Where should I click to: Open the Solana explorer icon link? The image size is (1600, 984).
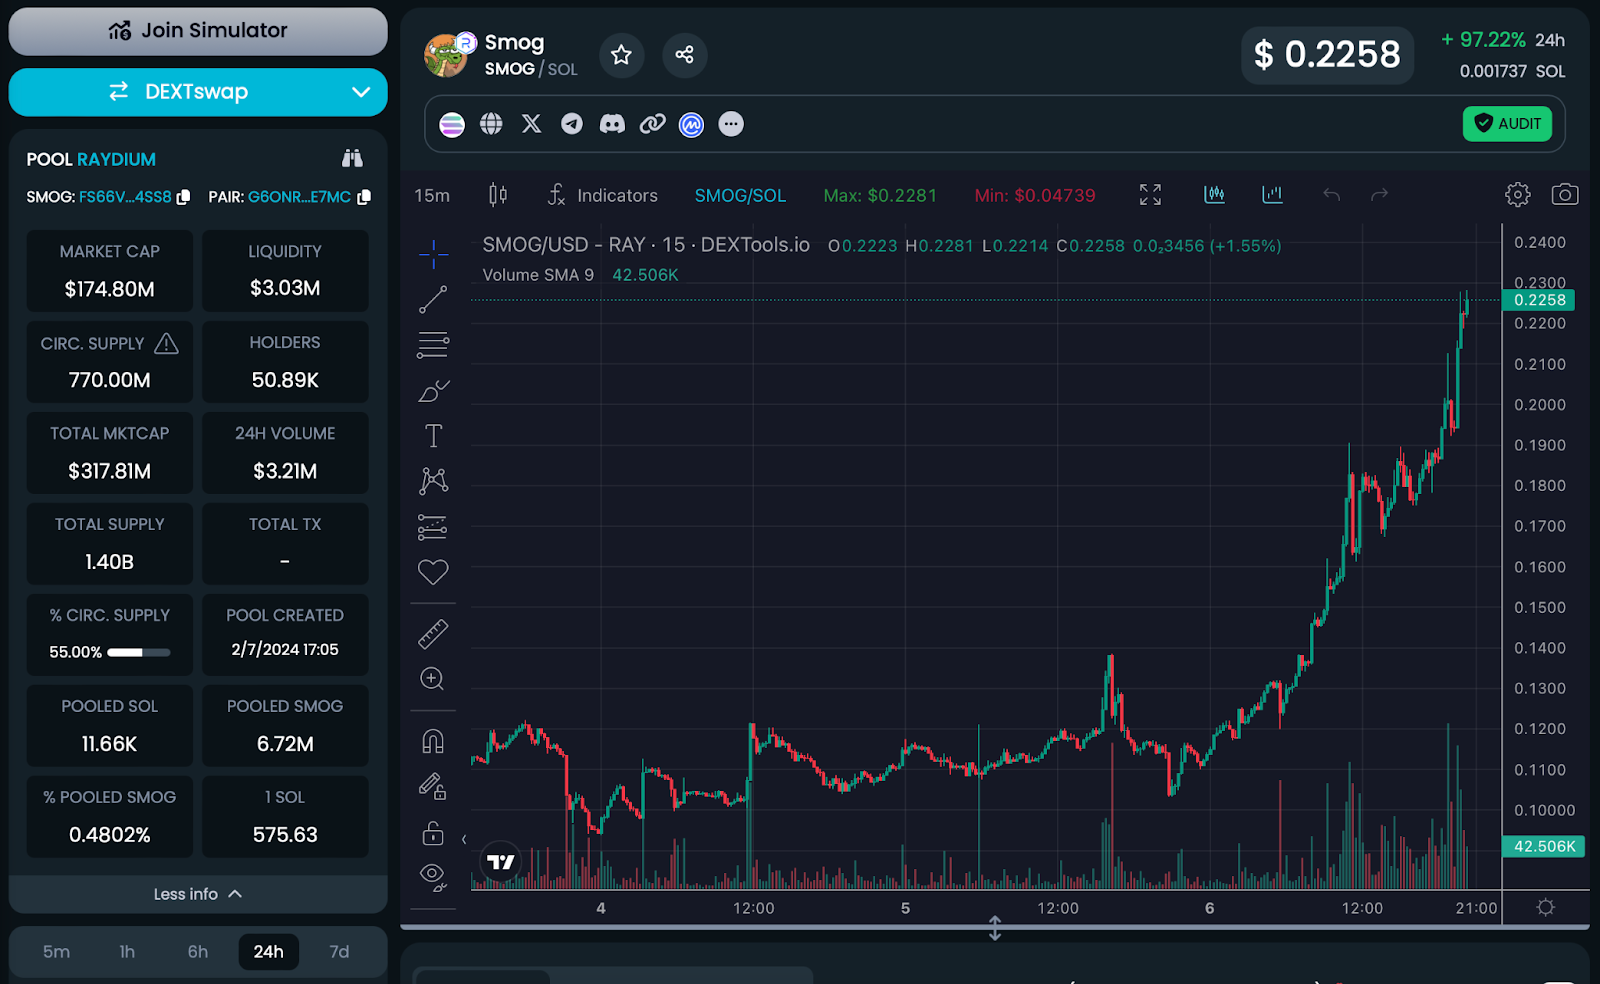click(x=452, y=124)
